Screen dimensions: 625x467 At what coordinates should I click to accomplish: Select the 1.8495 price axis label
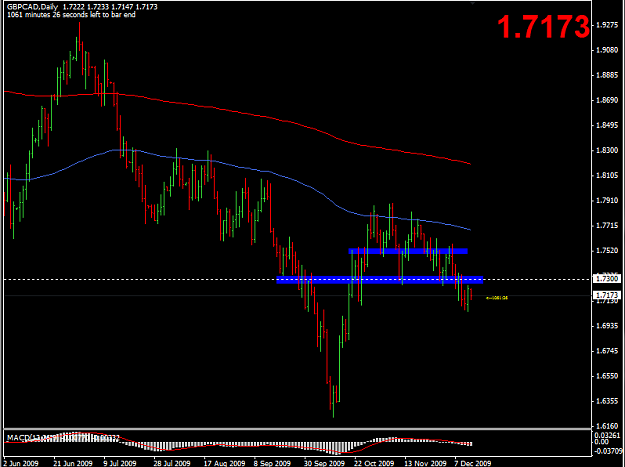coord(607,126)
